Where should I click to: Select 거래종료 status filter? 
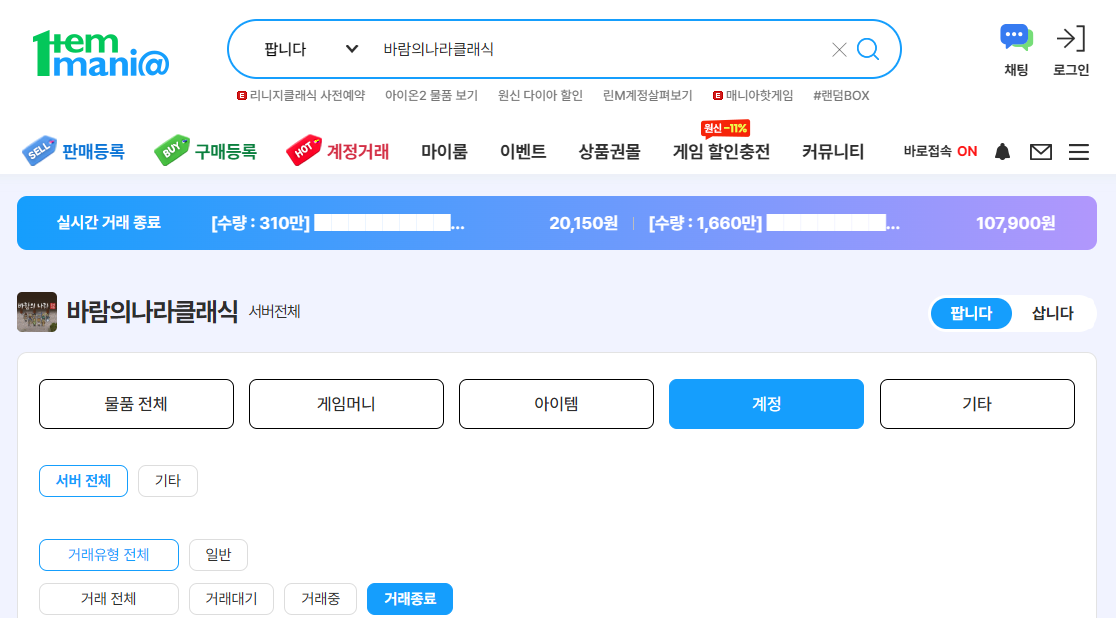pos(410,599)
